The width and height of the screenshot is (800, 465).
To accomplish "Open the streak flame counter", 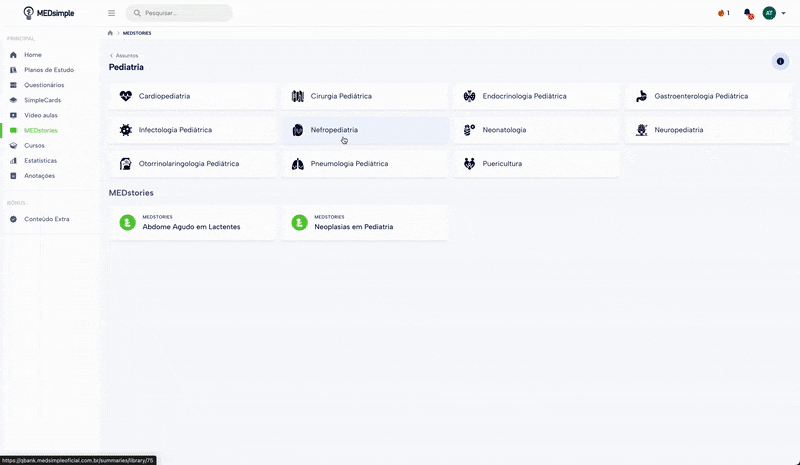I will tap(723, 13).
